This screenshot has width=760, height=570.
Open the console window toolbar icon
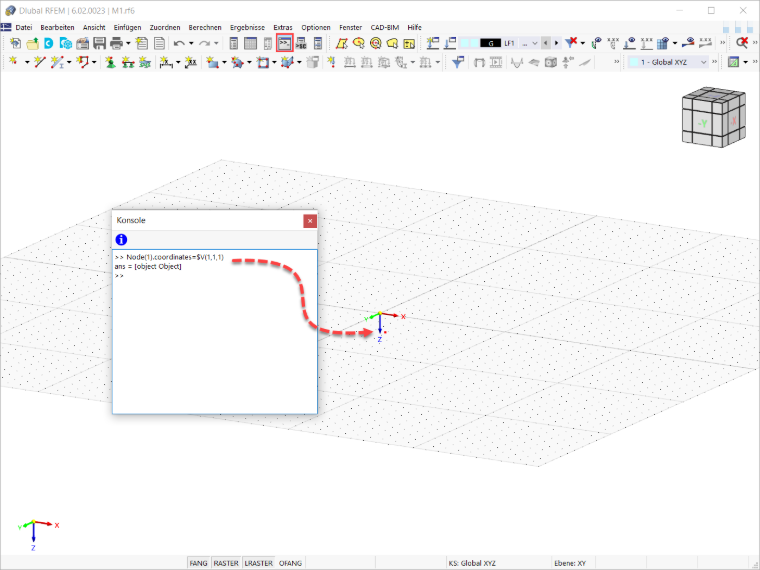(285, 43)
